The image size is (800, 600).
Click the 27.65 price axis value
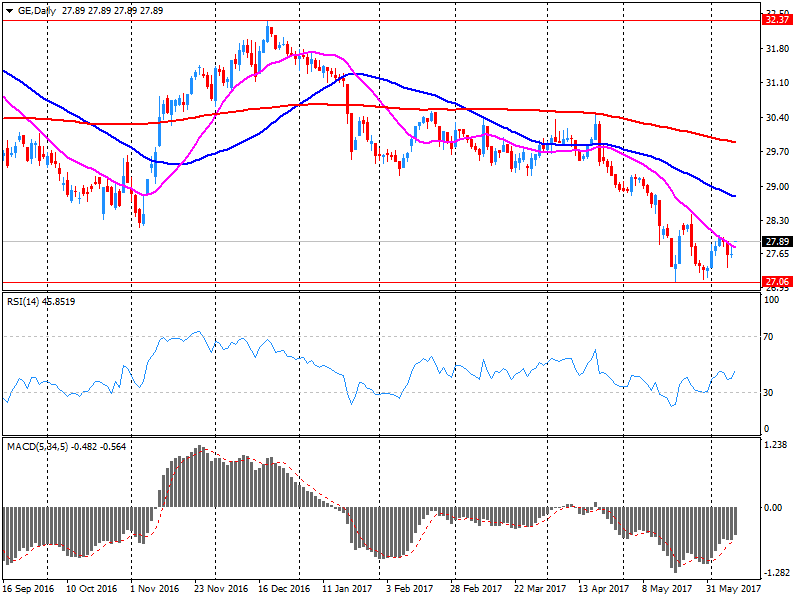778,254
